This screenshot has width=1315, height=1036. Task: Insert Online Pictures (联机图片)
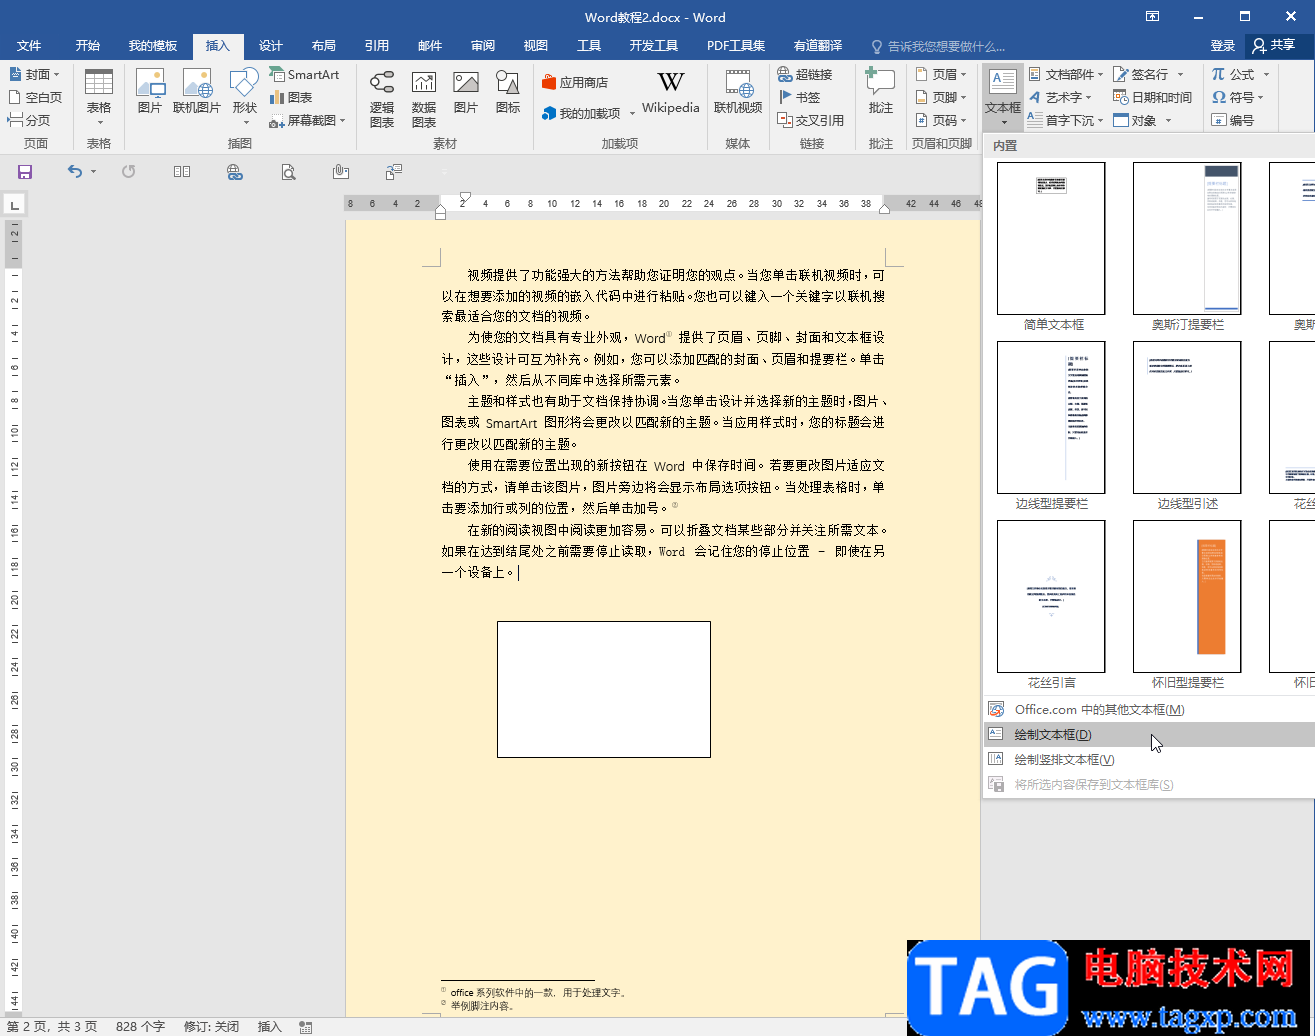(x=197, y=92)
